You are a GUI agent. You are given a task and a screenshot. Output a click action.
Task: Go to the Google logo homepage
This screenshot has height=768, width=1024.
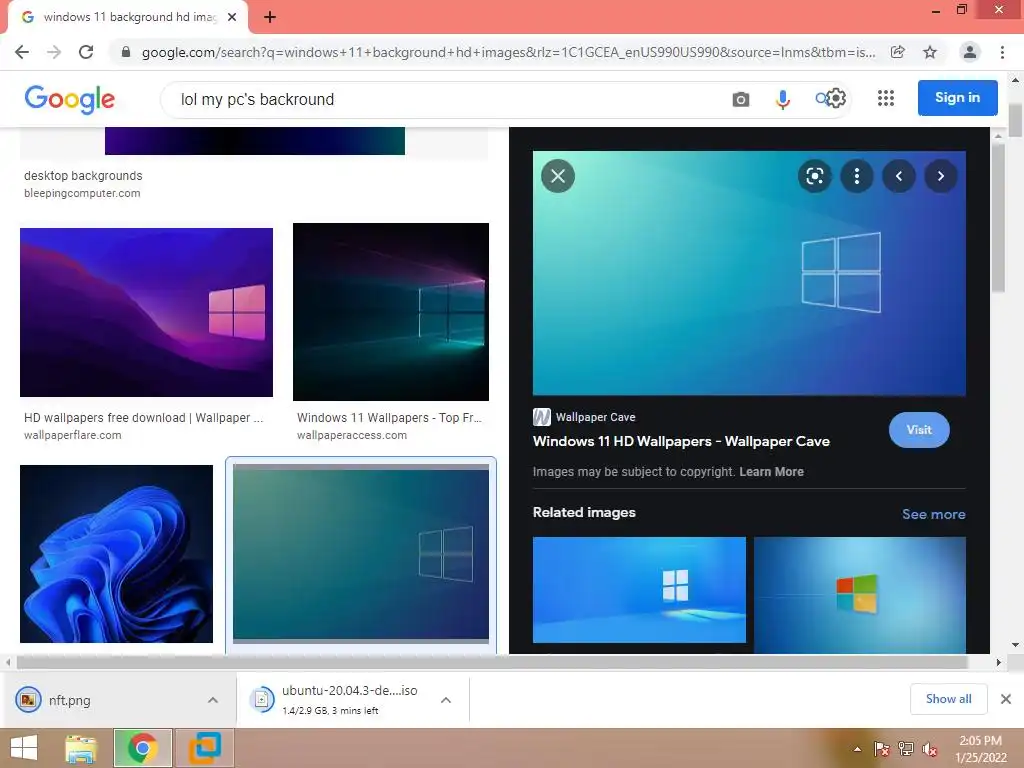[69, 99]
